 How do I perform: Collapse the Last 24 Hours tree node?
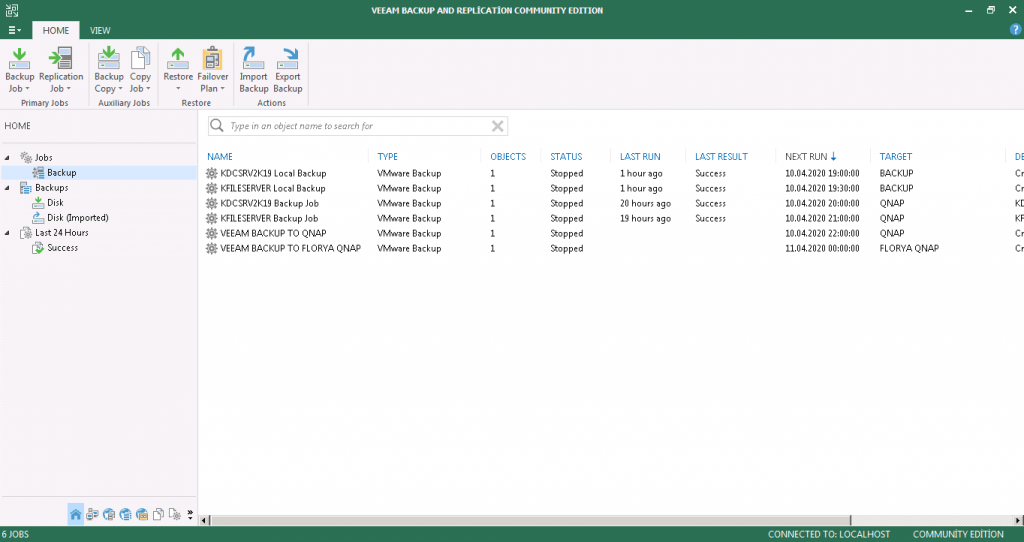coord(8,233)
